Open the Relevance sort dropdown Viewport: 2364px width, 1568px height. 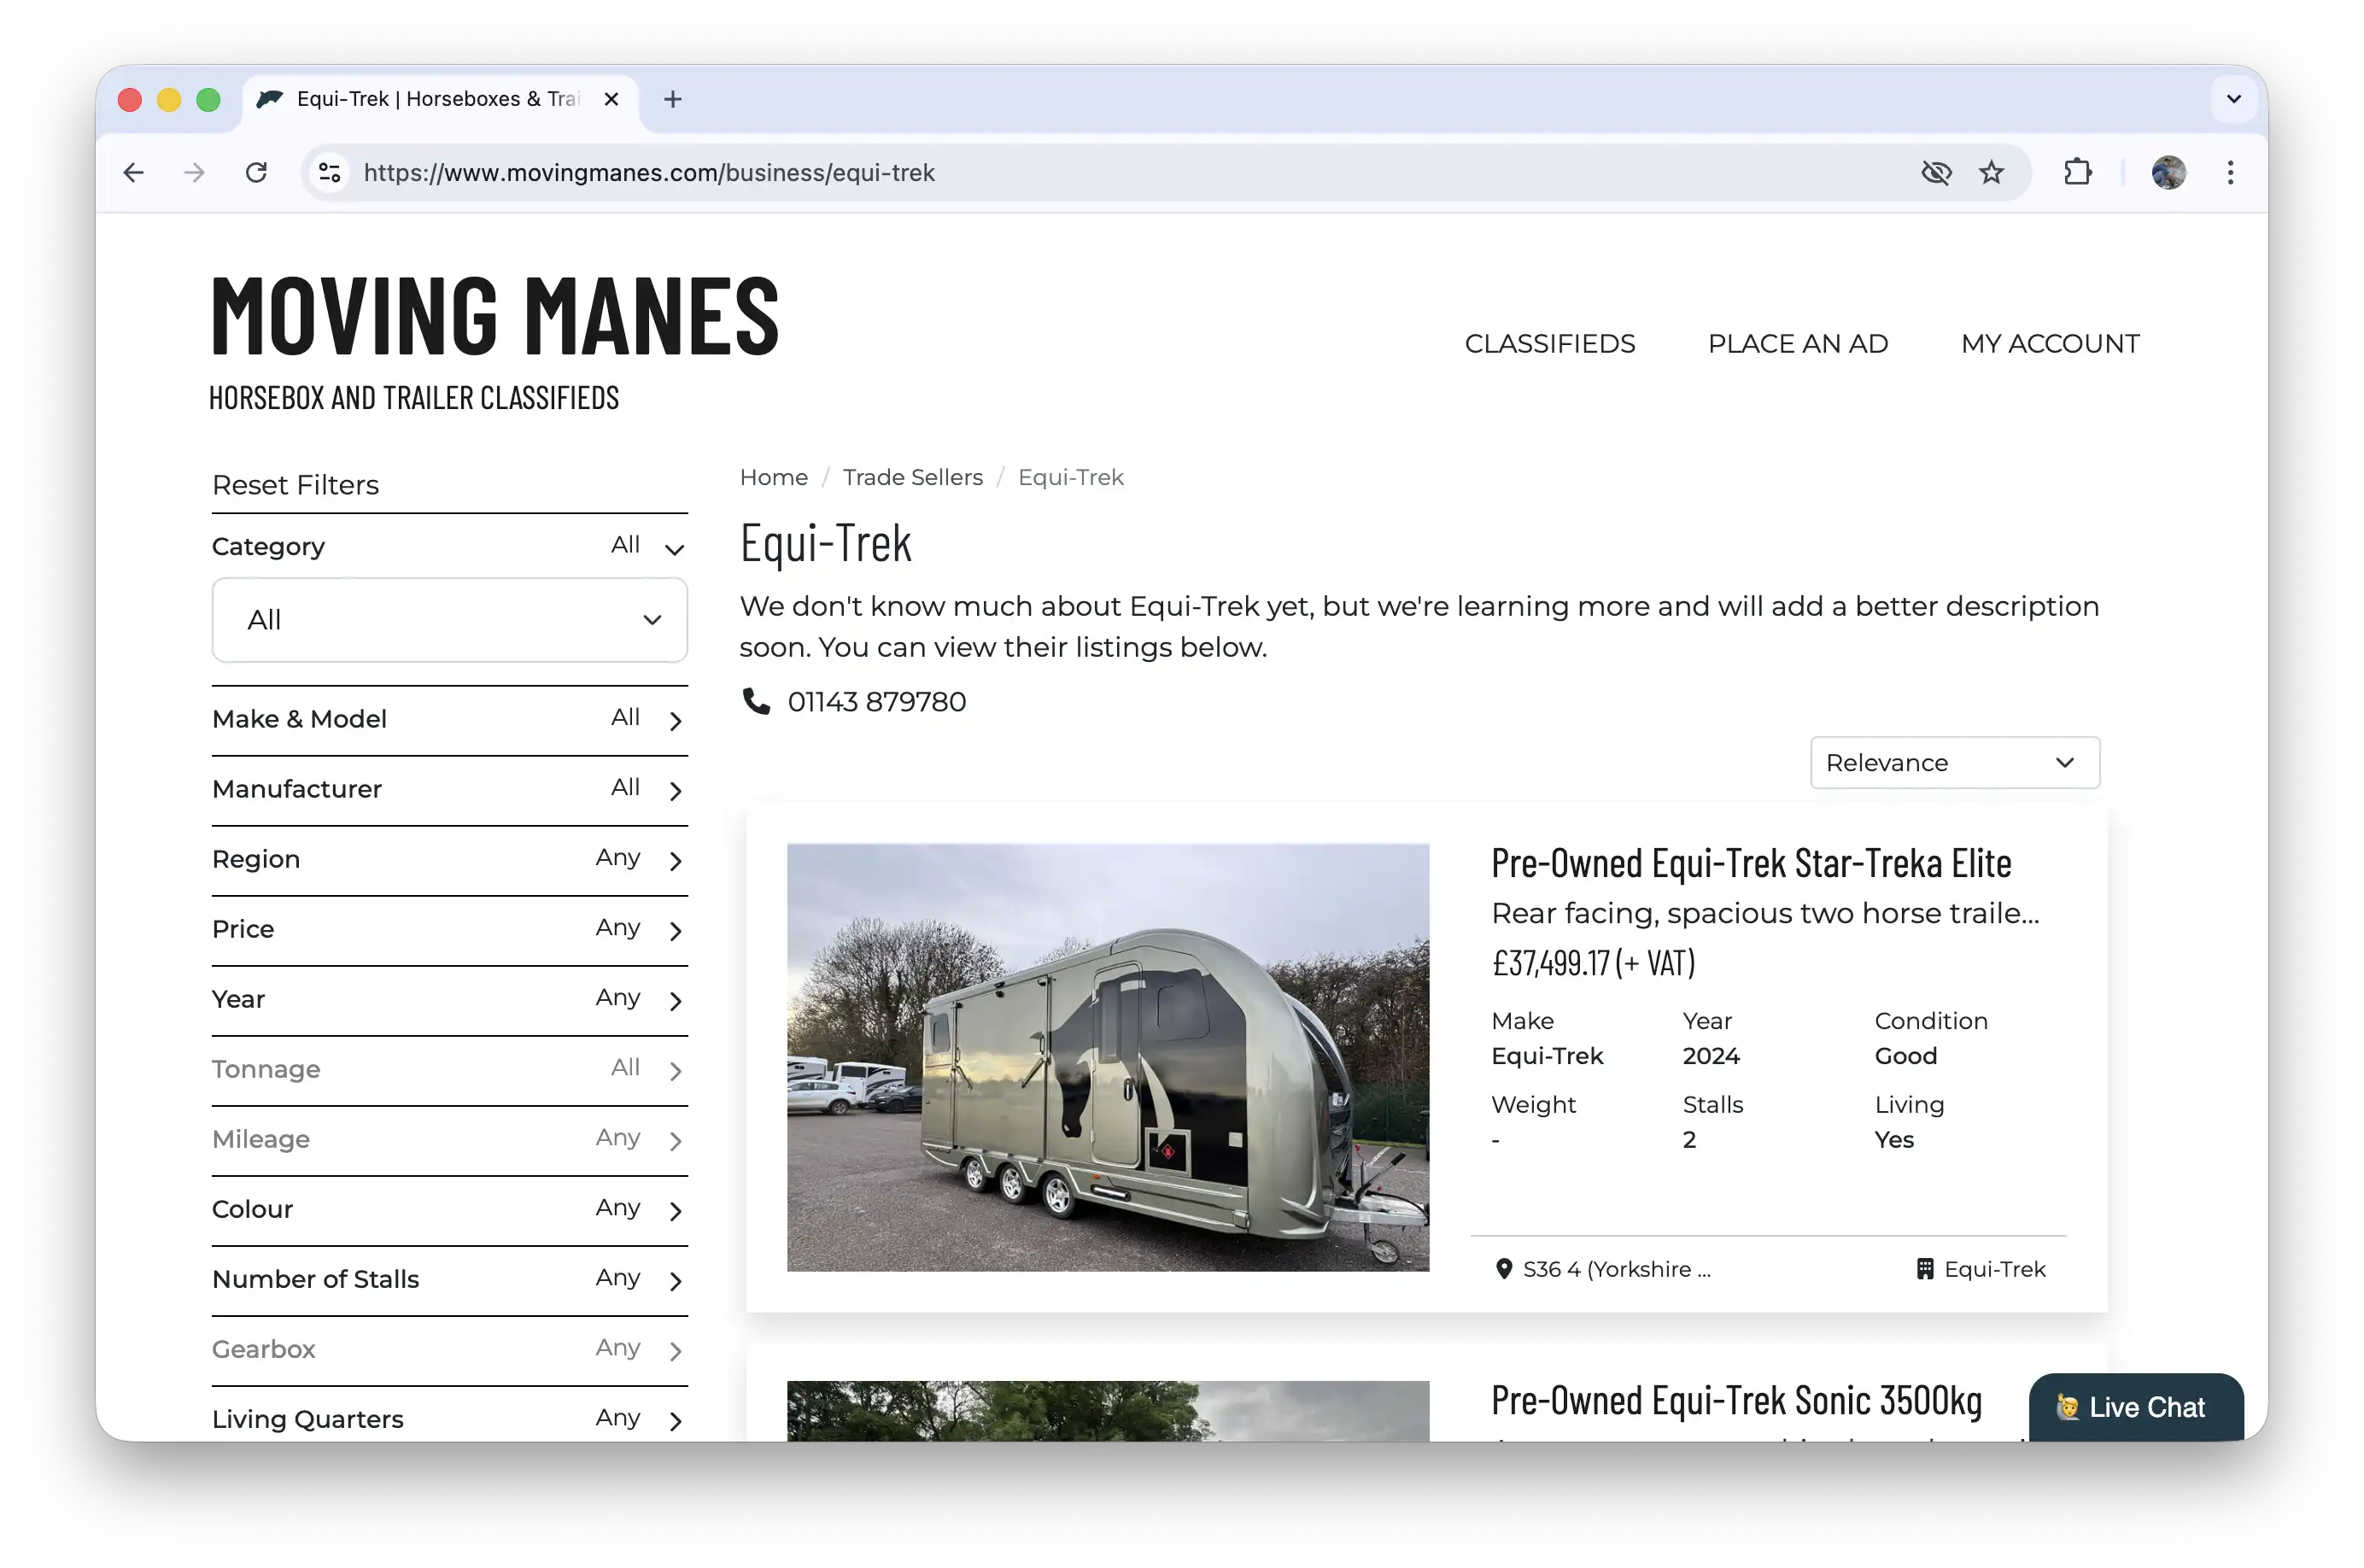(1953, 762)
